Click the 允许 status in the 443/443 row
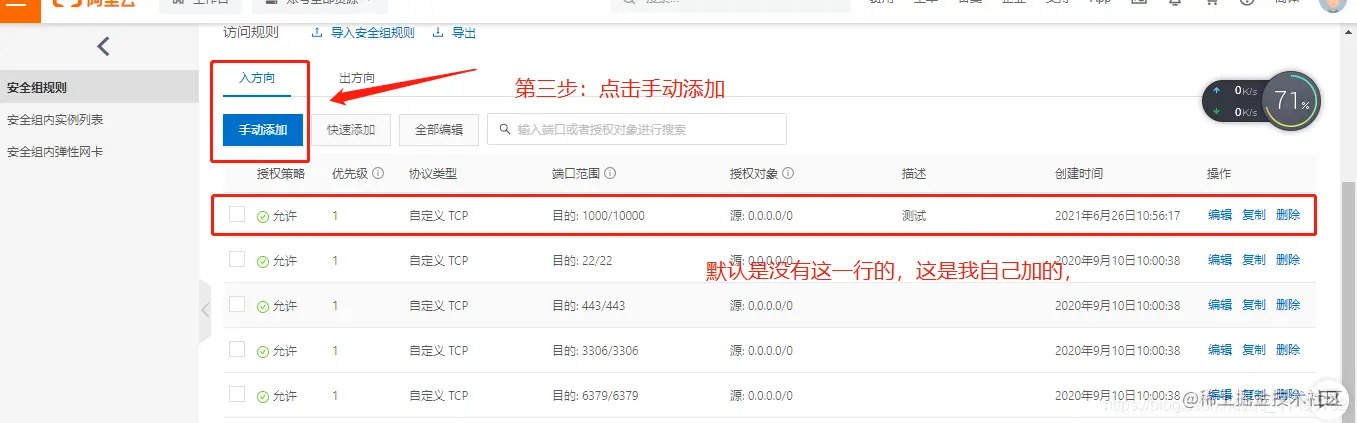 tap(277, 306)
